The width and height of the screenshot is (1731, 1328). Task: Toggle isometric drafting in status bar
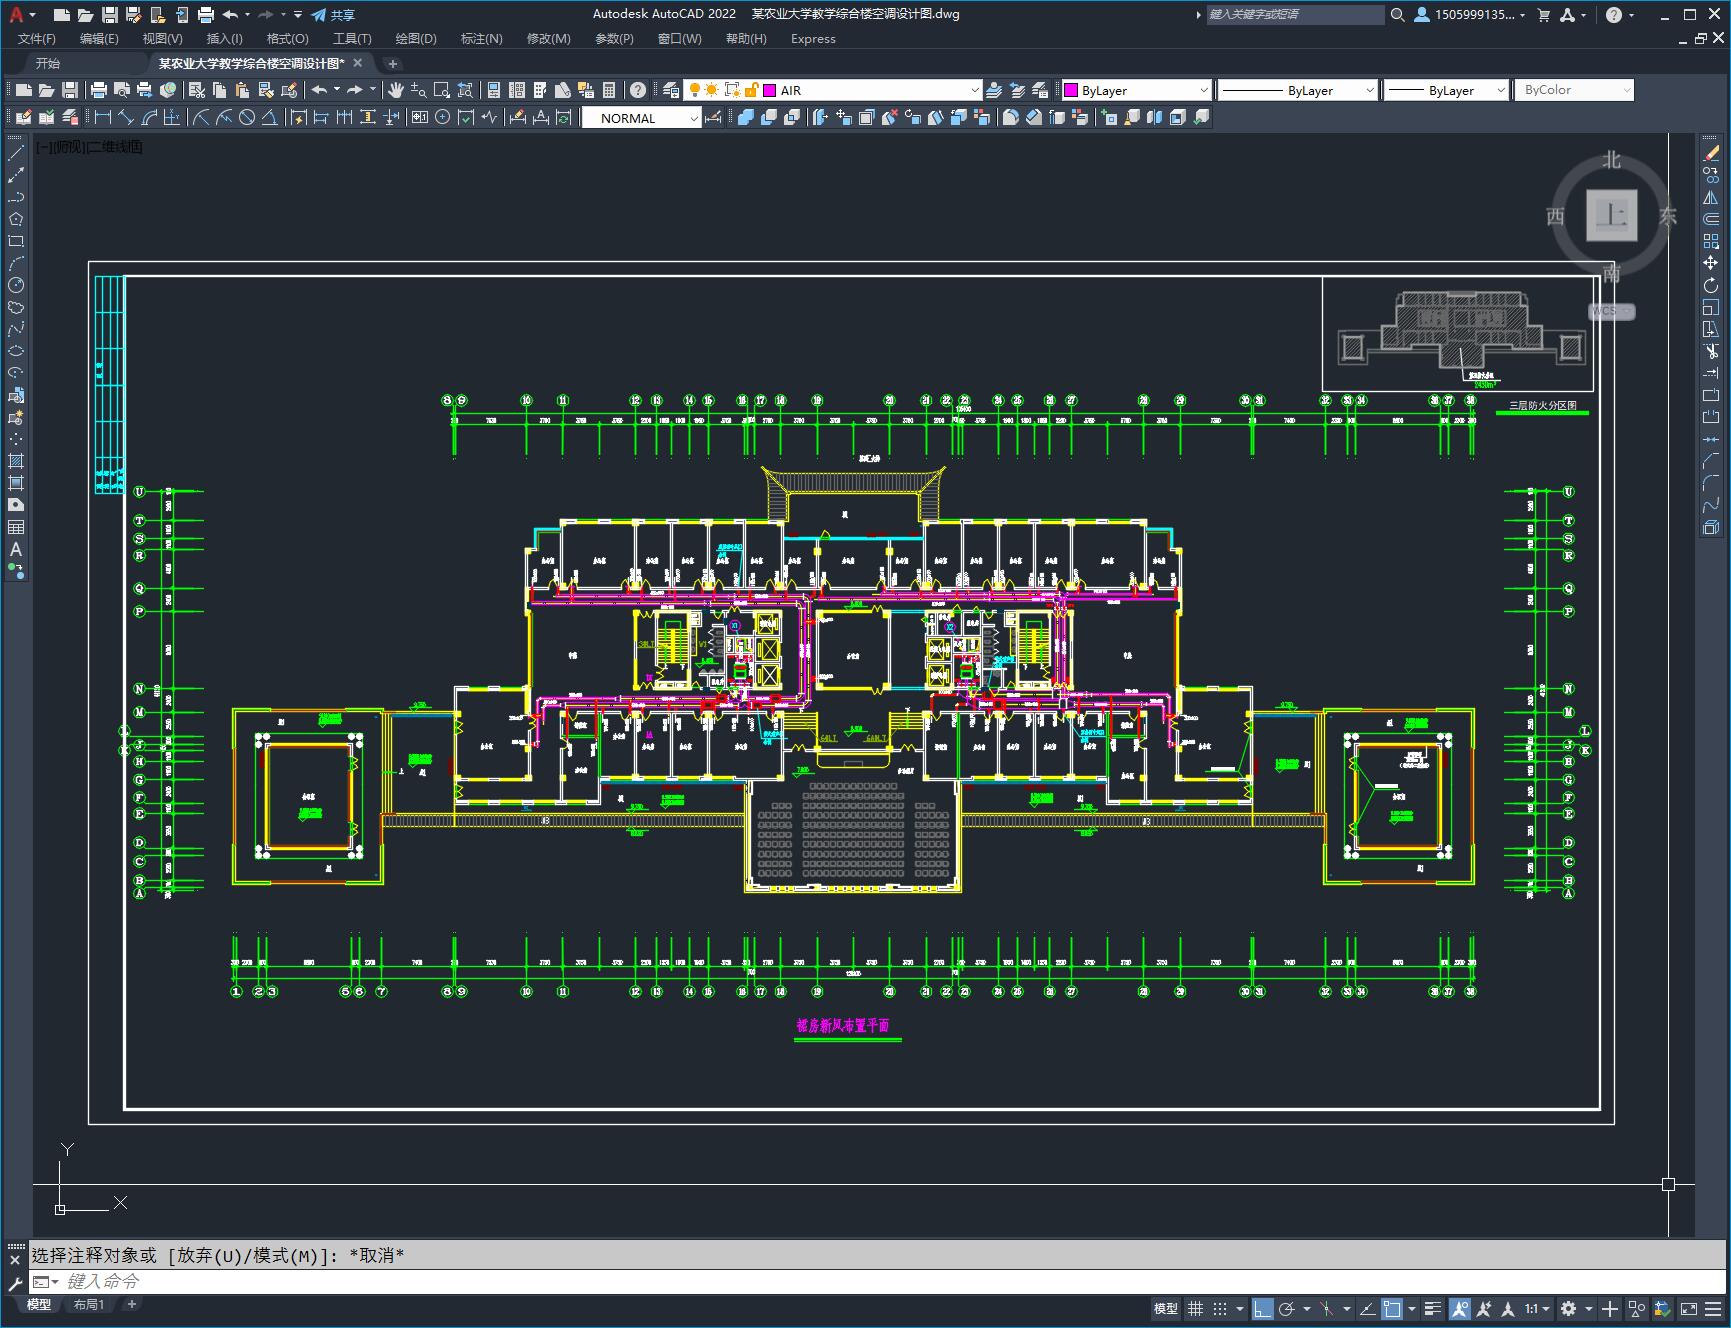pyautogui.click(x=1327, y=1308)
